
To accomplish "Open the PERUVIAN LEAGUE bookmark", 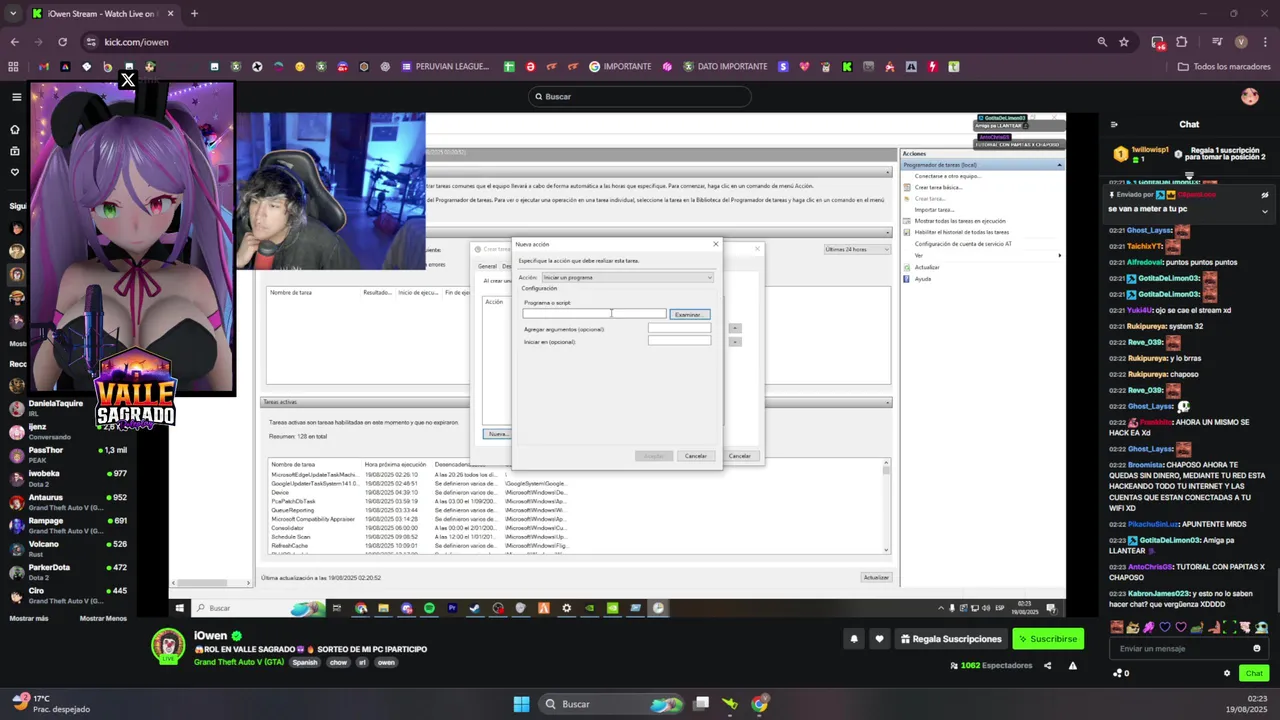I will [x=446, y=67].
